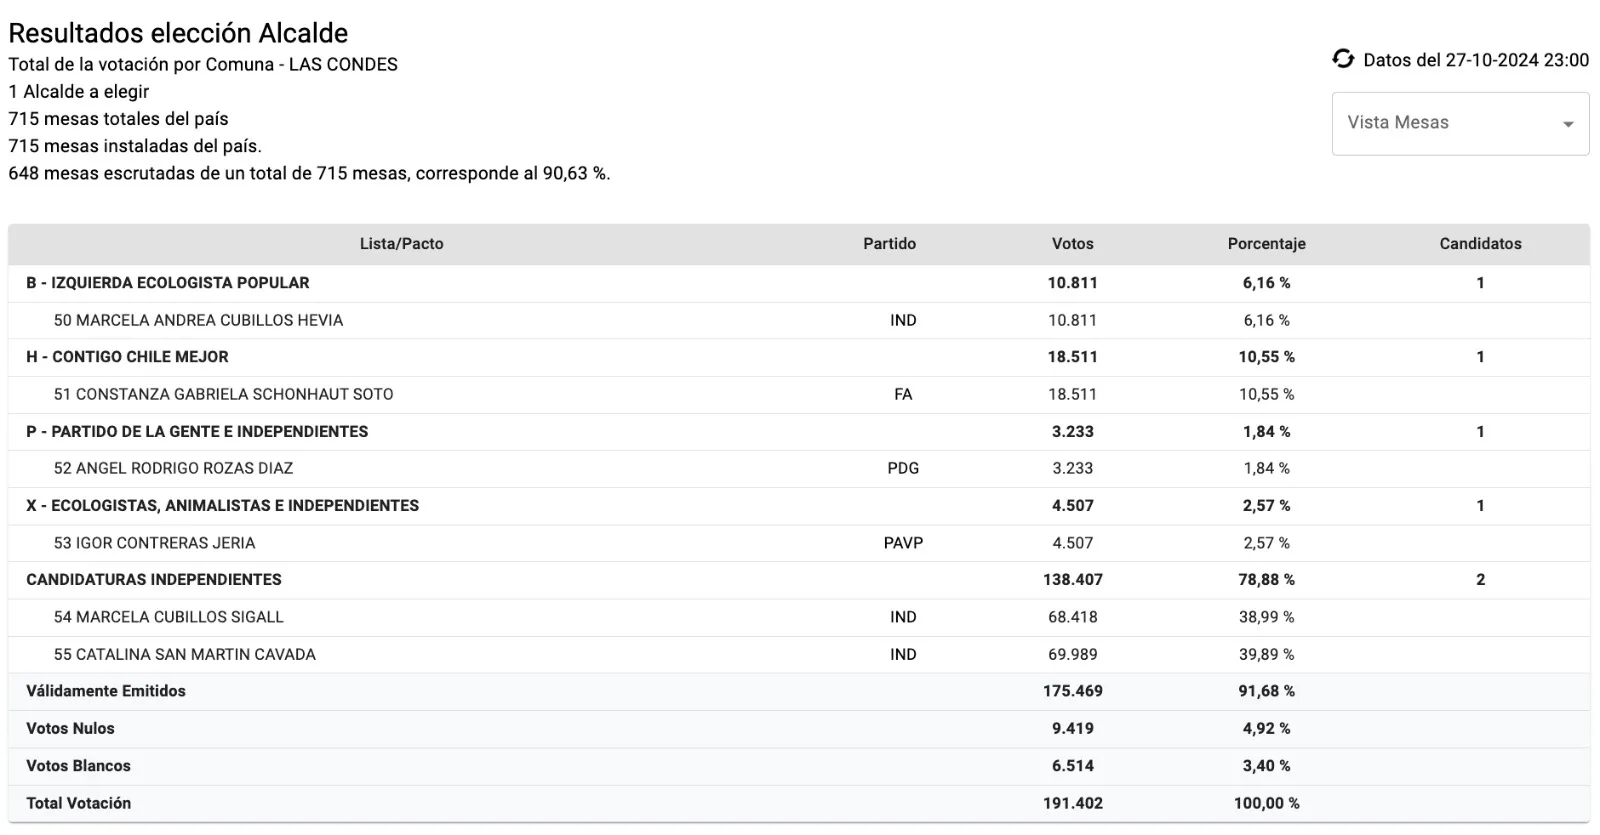Click the Partido column header

click(x=889, y=244)
